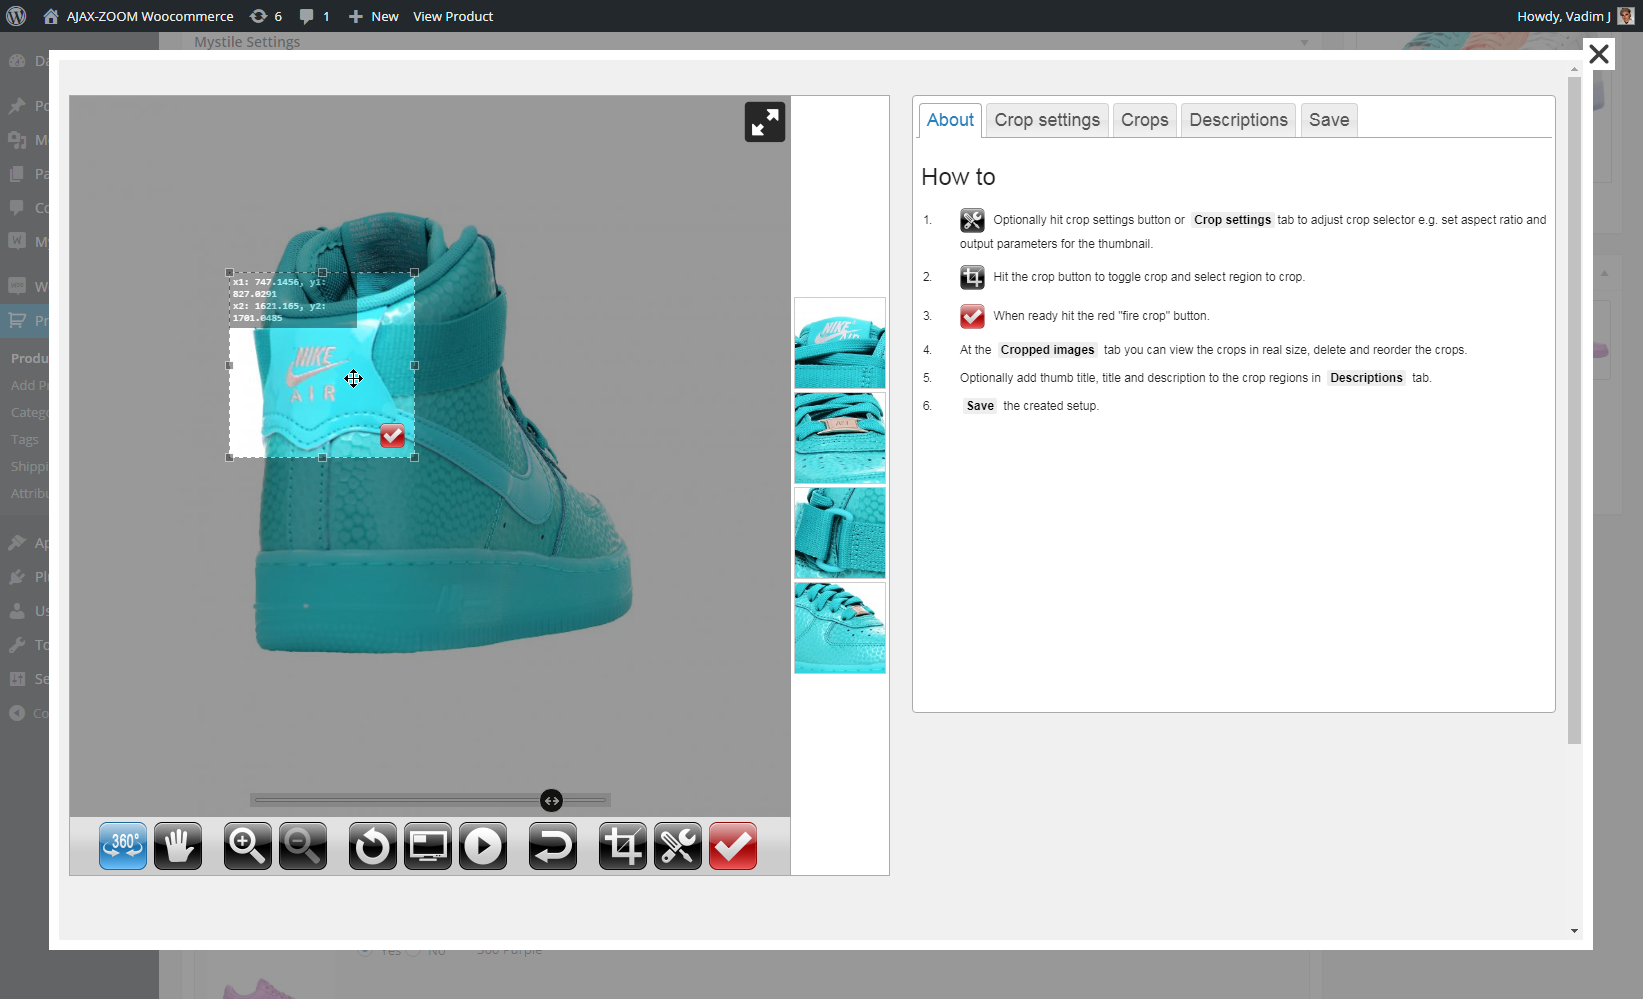Click the crop icon in step 2
The height and width of the screenshot is (999, 1643).
coord(972,277)
